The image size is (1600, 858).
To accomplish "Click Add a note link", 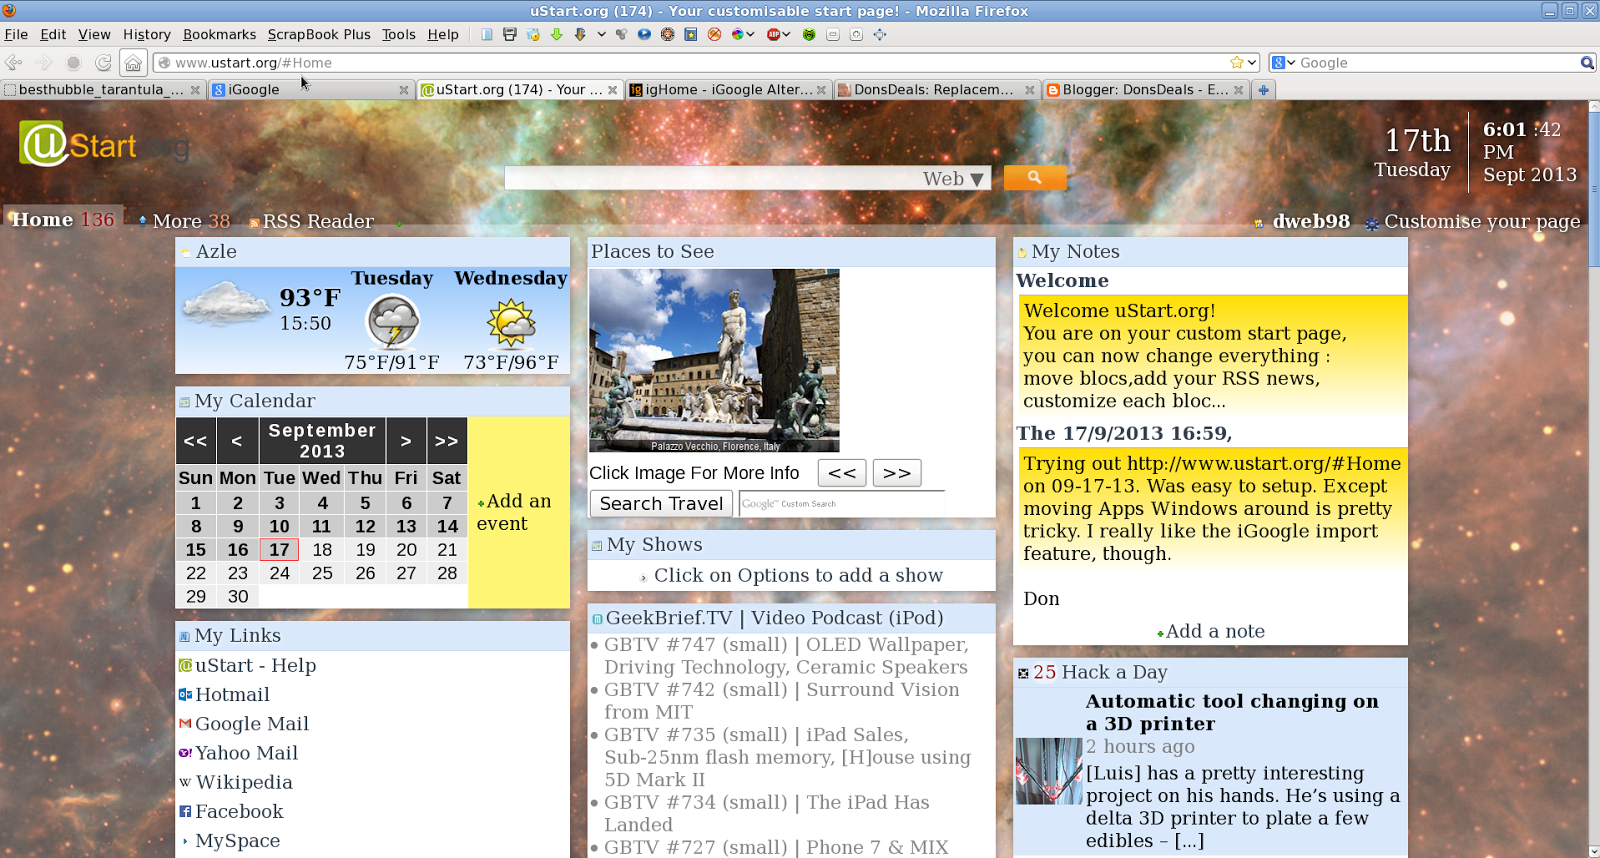I will point(1214,631).
